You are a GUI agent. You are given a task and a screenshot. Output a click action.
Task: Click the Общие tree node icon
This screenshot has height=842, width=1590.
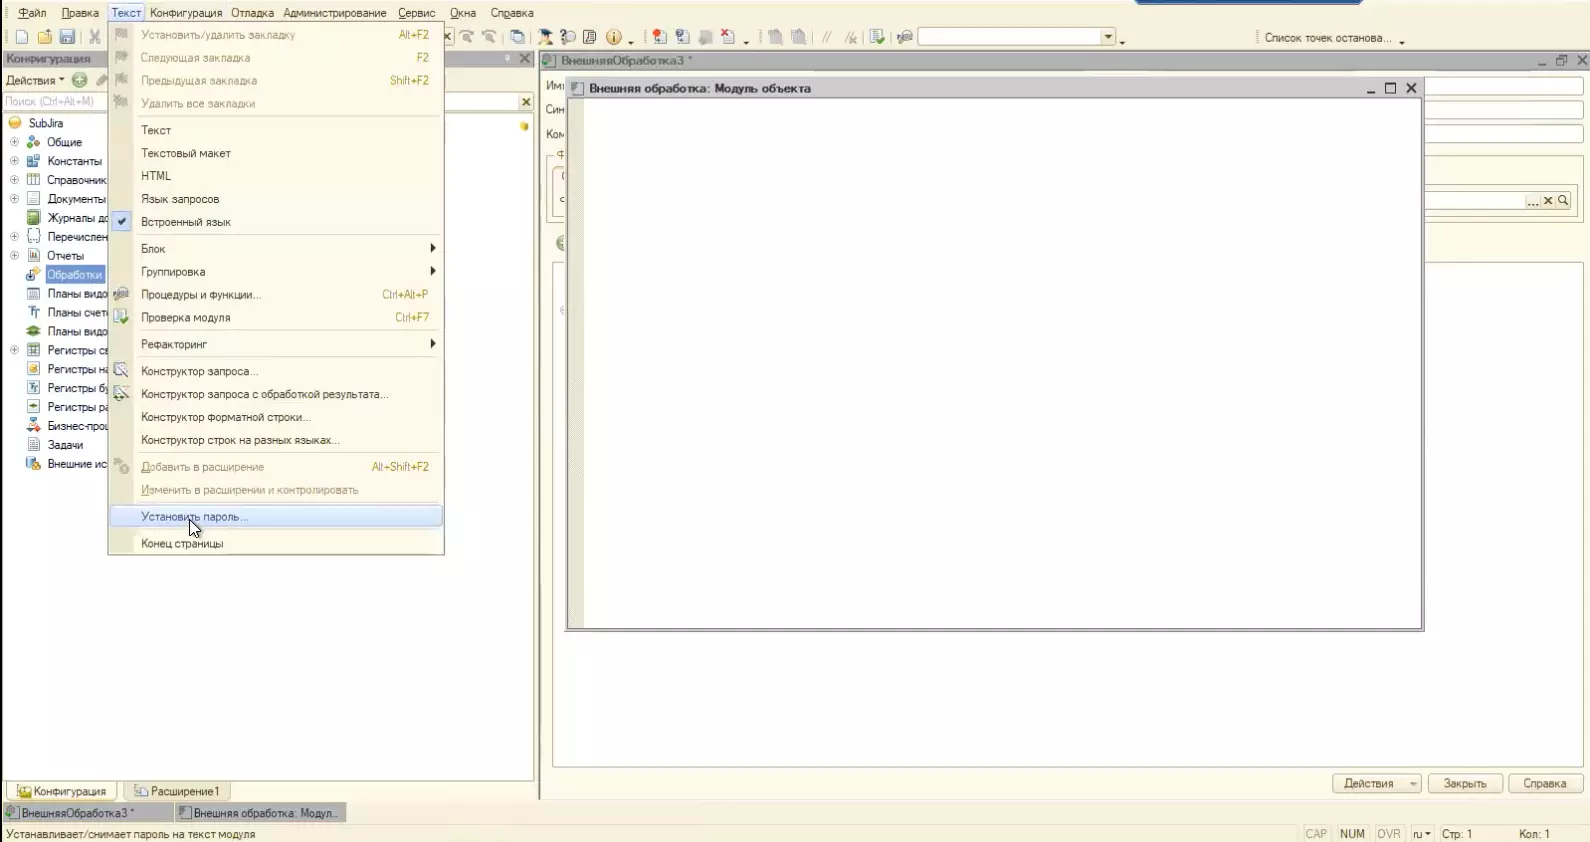[x=33, y=142]
